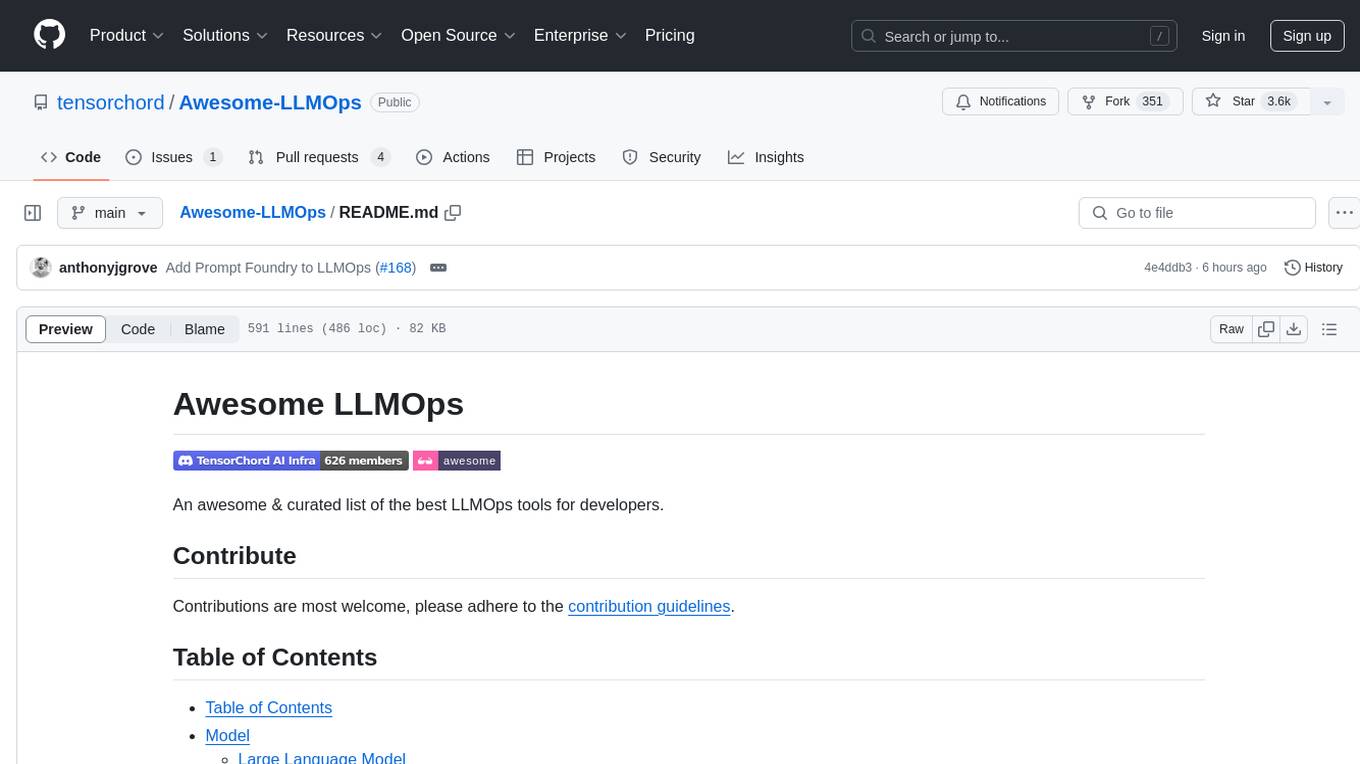Expand the Solutions dropdown
This screenshot has height=764, width=1360.
tap(225, 35)
